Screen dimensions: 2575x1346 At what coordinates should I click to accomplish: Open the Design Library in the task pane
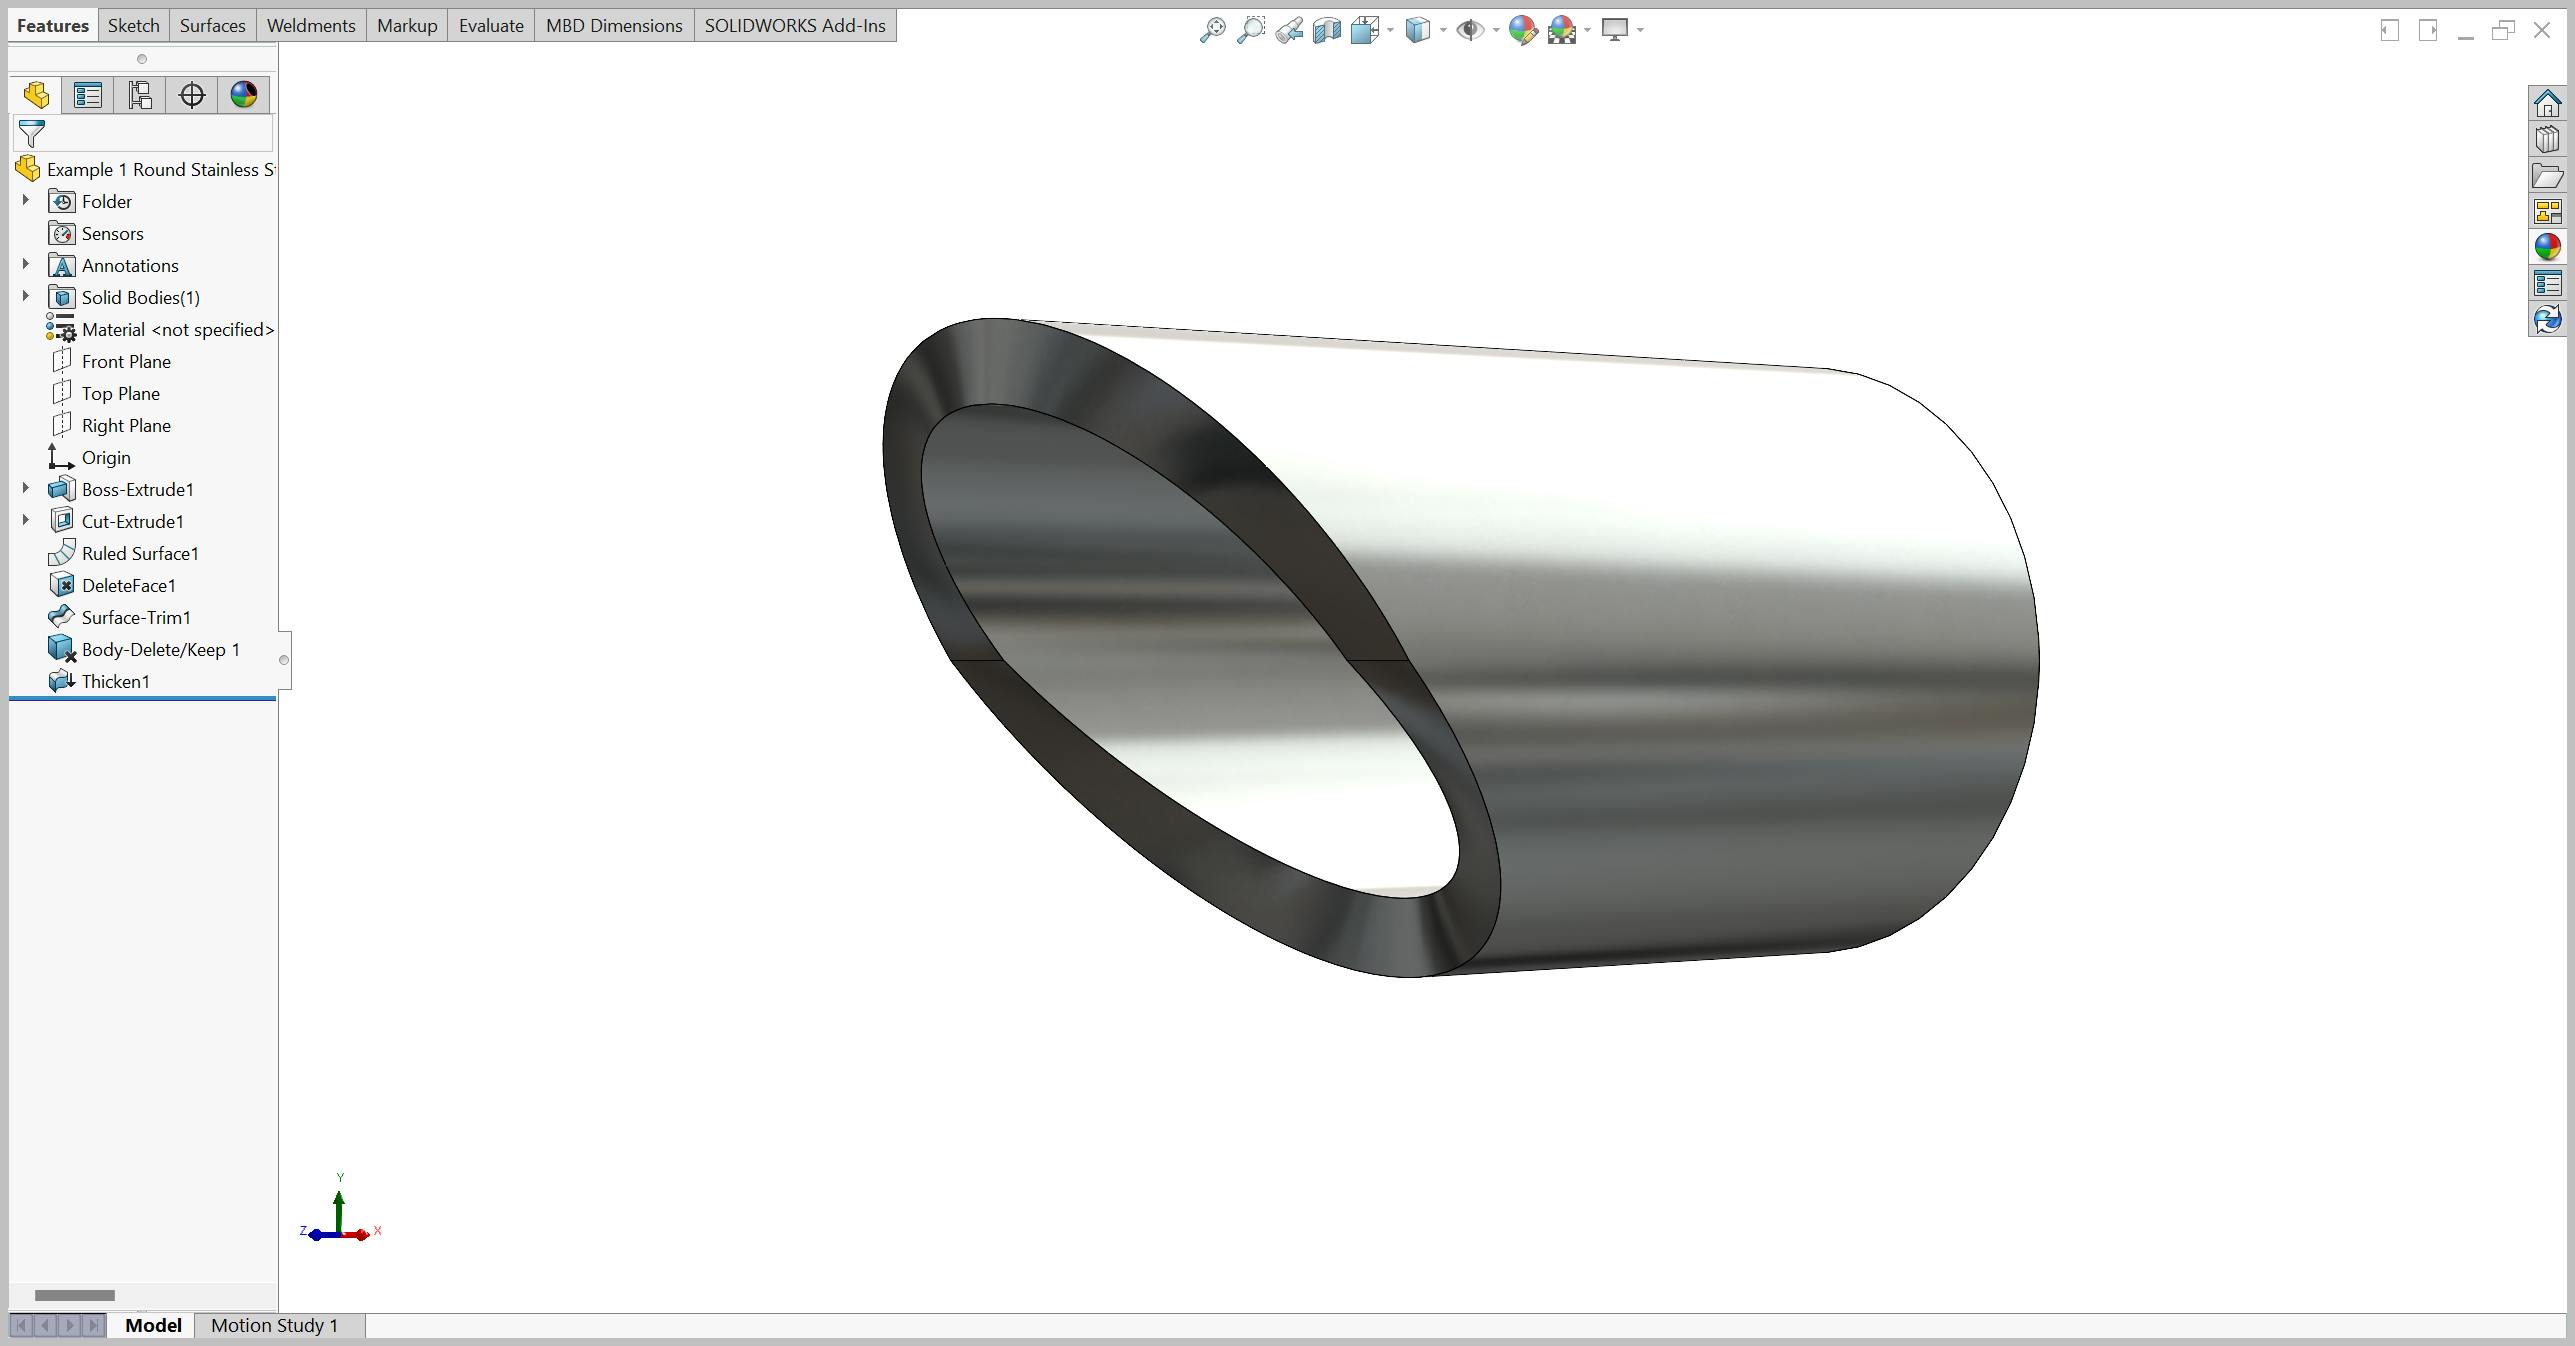coord(2547,140)
